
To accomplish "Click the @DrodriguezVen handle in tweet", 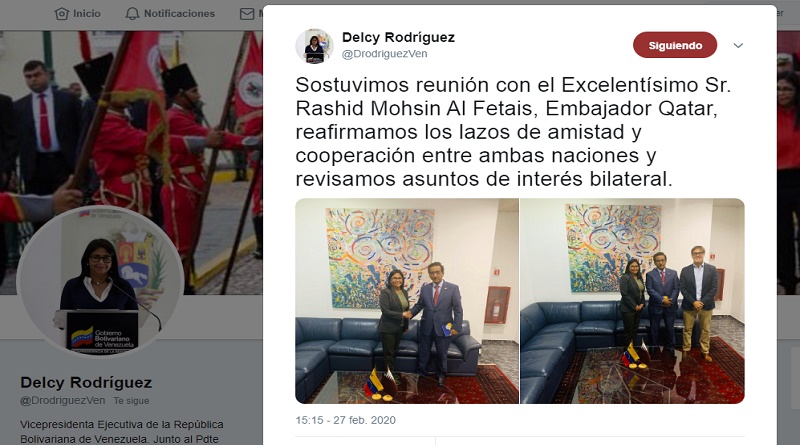I will pos(384,54).
